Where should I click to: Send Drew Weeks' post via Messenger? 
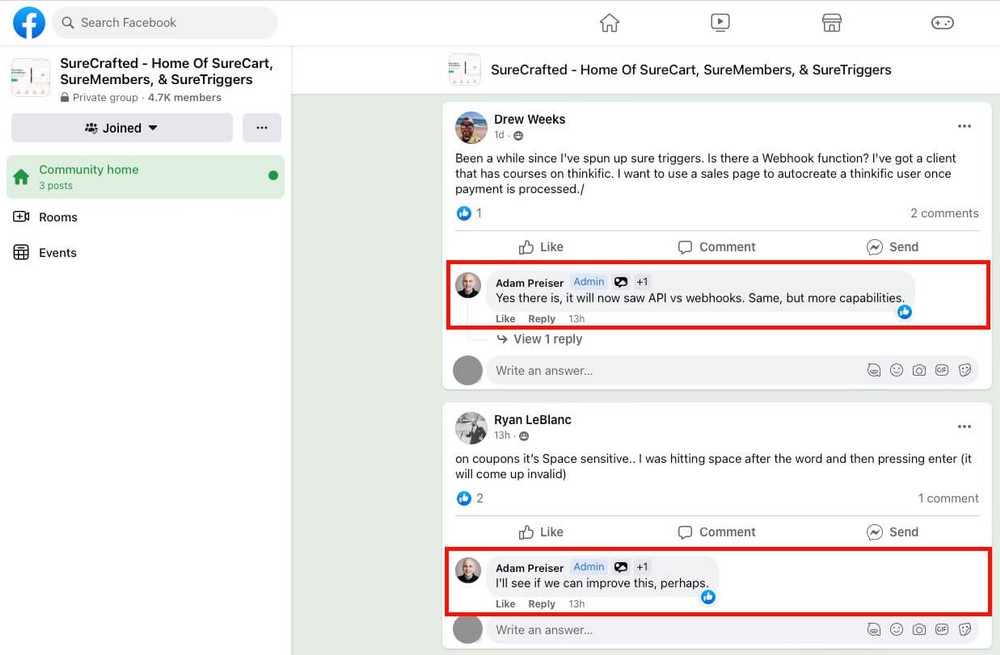coord(892,247)
